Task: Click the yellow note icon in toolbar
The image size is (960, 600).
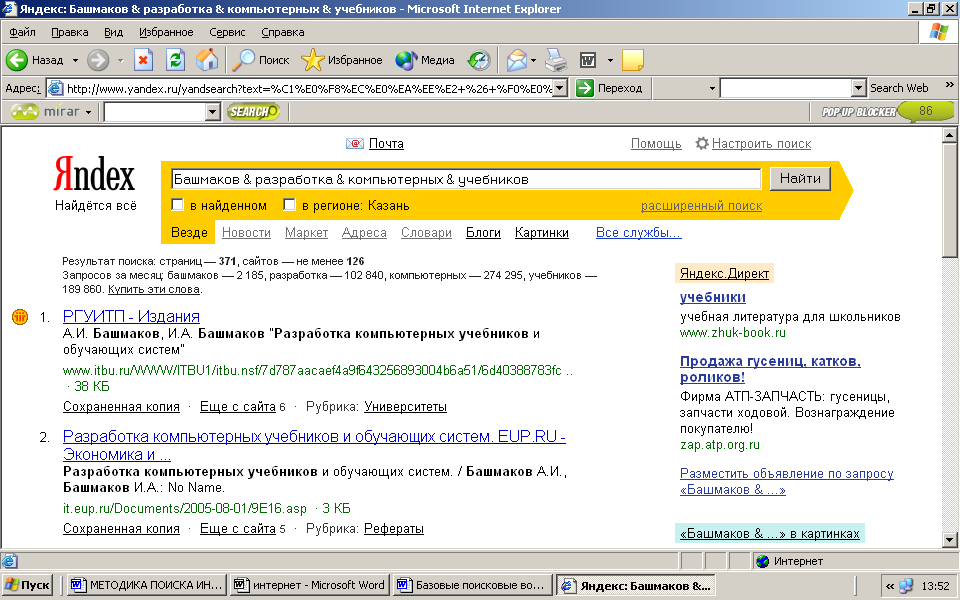Action: 632,60
